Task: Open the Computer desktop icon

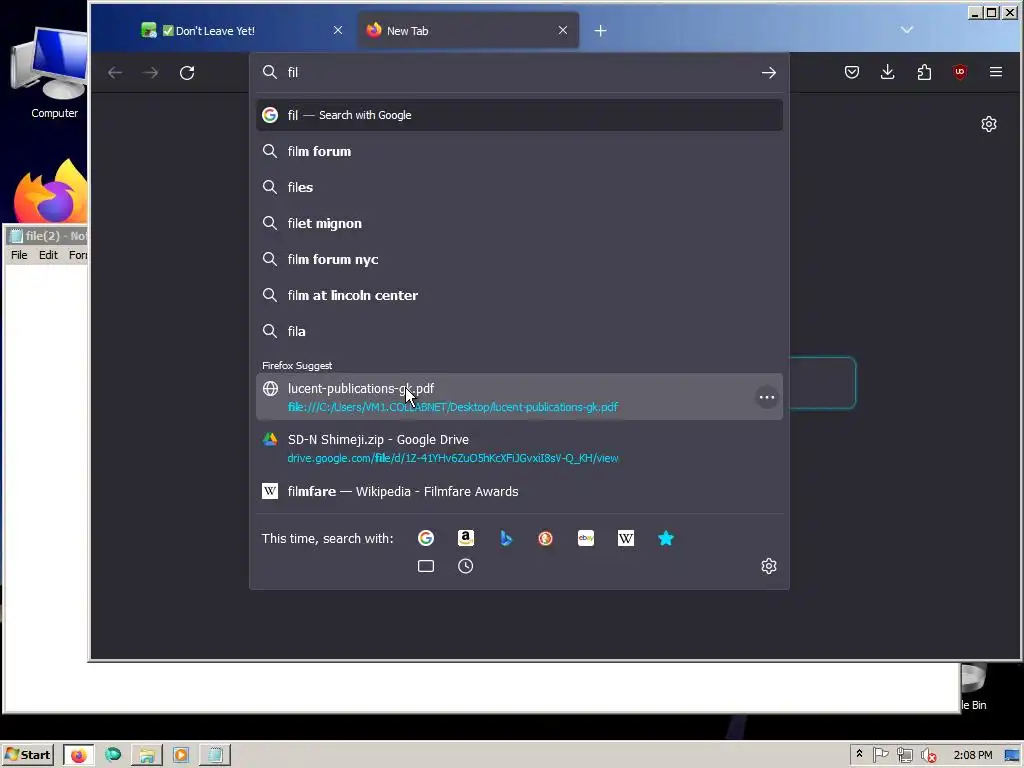Action: pyautogui.click(x=54, y=73)
